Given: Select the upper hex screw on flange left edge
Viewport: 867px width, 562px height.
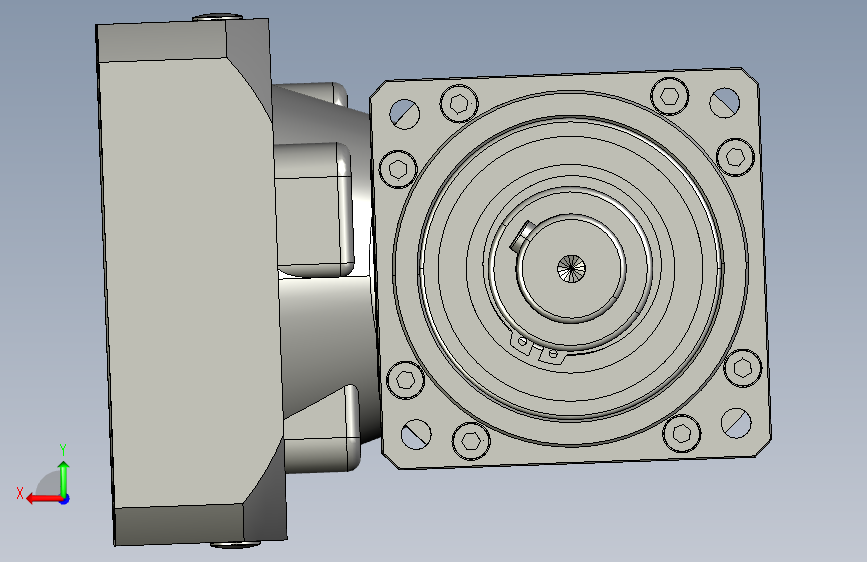Looking at the screenshot, I should 398,169.
